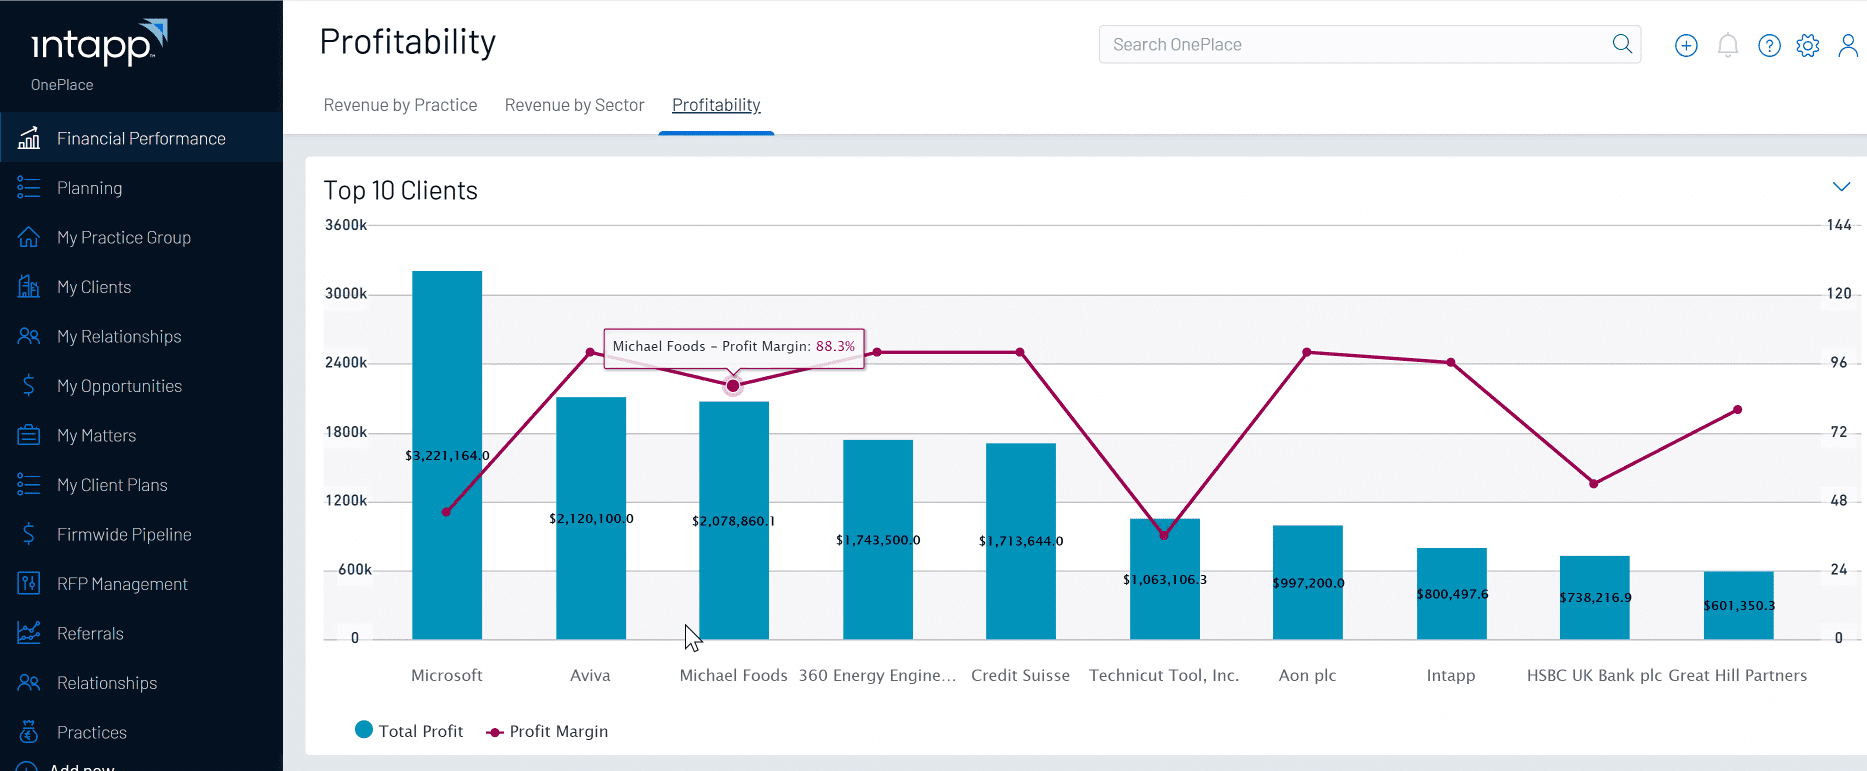
Task: Click the Credit Suisse profit bar
Action: point(1021,541)
